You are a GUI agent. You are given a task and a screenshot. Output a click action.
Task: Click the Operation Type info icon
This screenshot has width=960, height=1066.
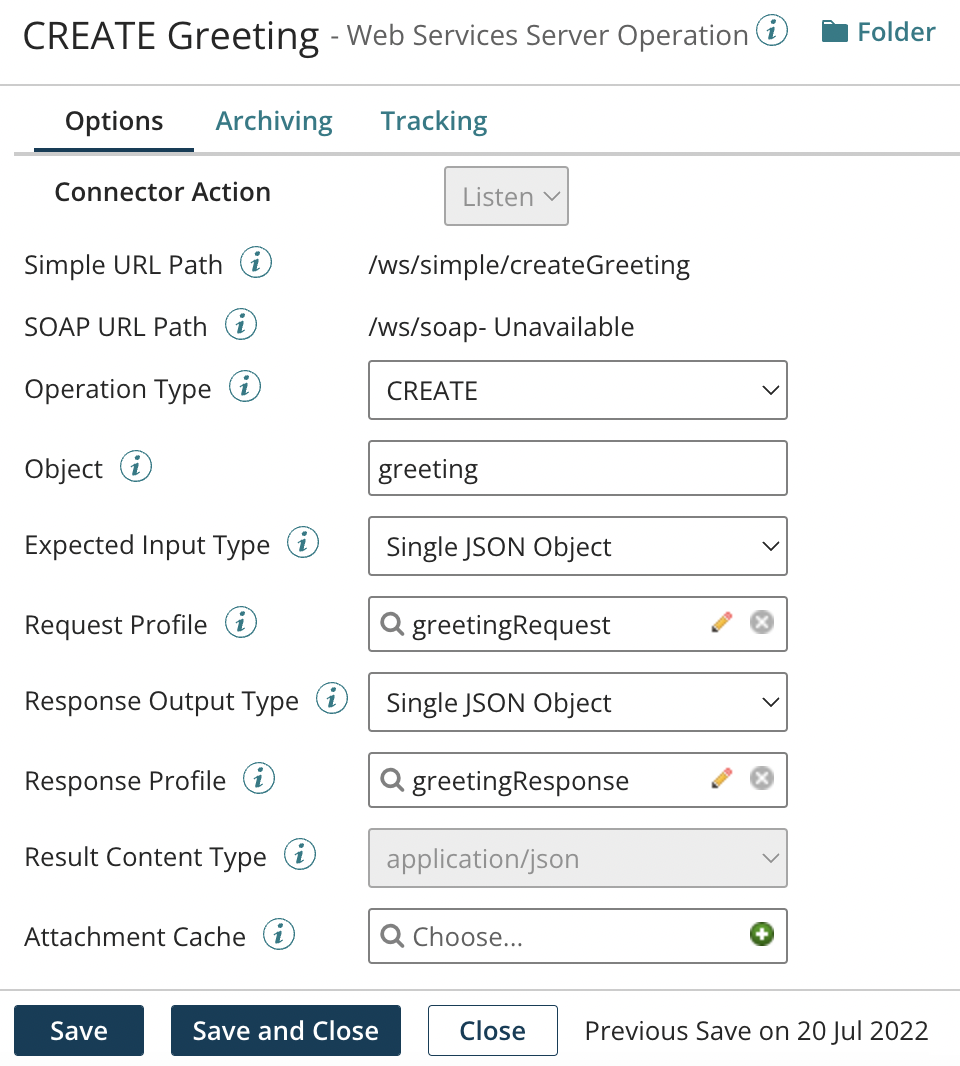(x=244, y=386)
